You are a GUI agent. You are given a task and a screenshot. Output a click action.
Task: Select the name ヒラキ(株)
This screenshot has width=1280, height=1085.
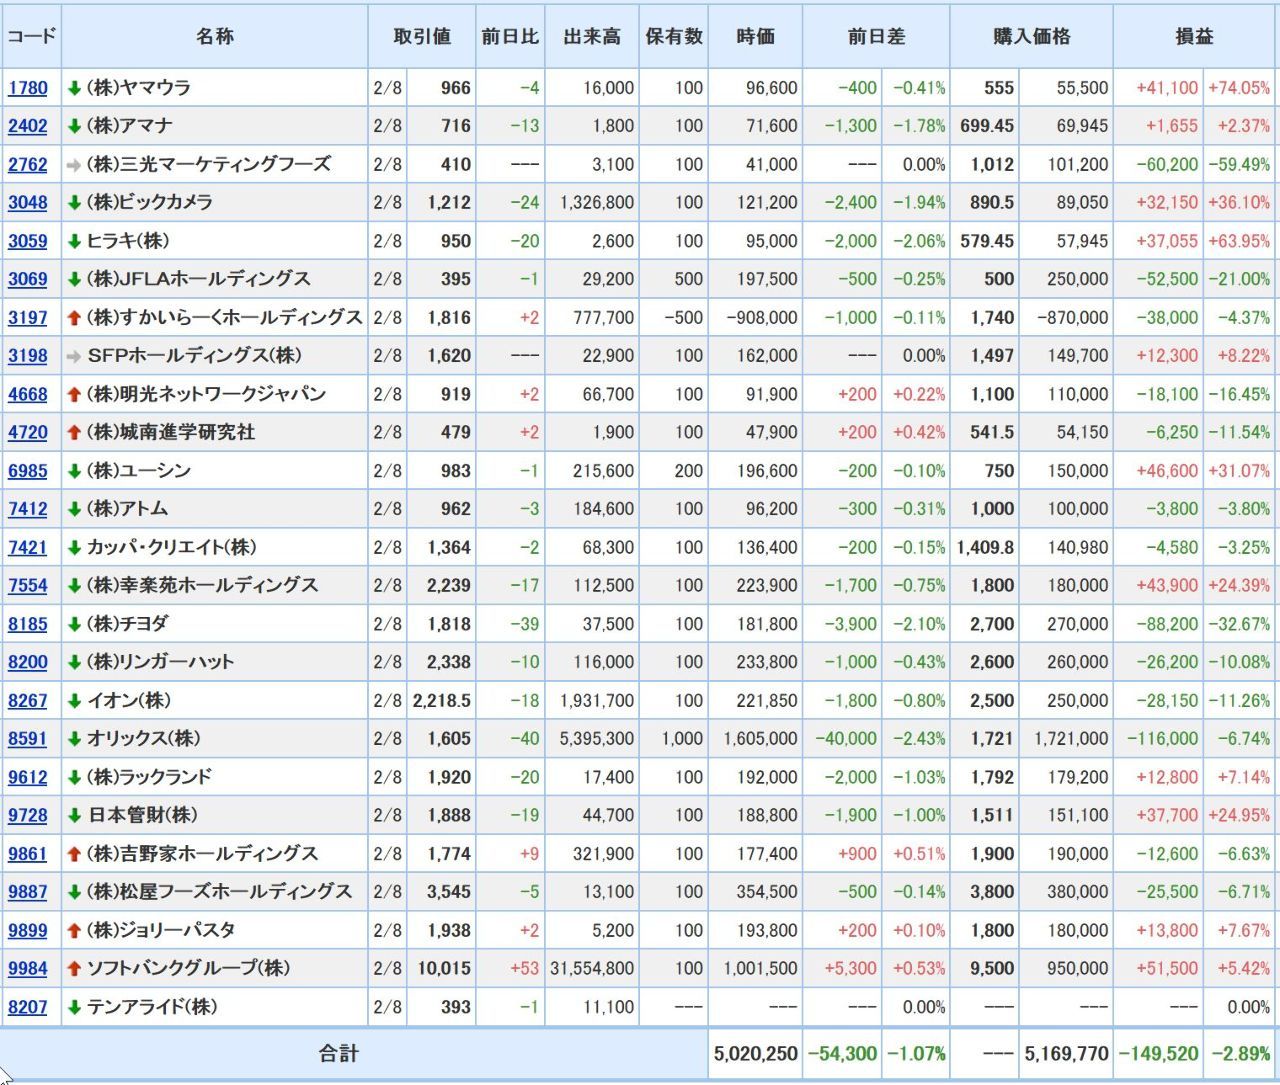[128, 241]
